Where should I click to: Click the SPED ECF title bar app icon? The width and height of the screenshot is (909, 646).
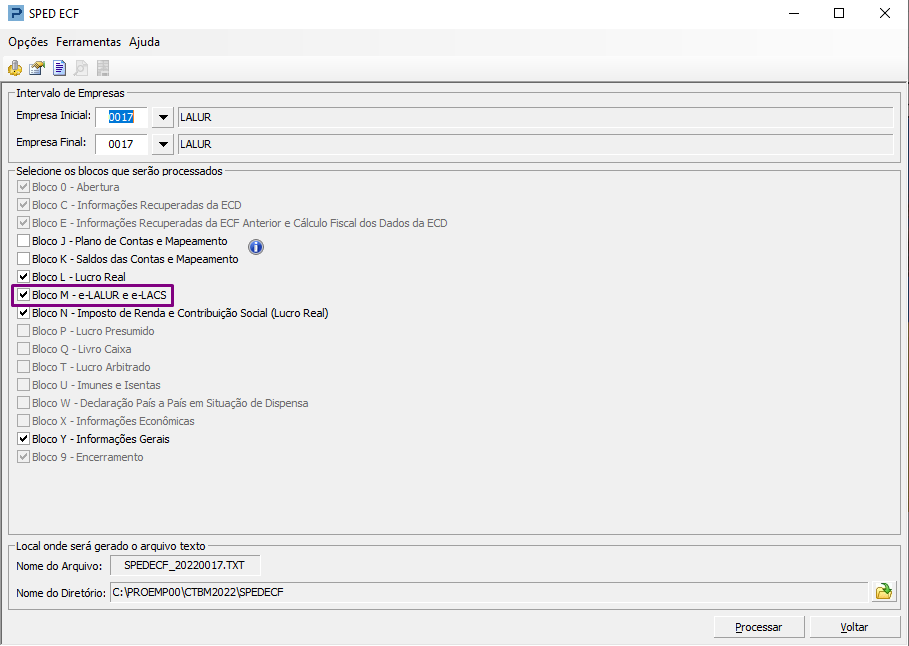click(x=16, y=13)
